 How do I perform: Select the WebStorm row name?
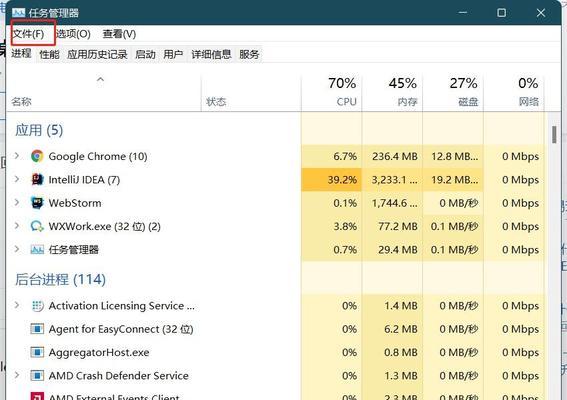75,203
